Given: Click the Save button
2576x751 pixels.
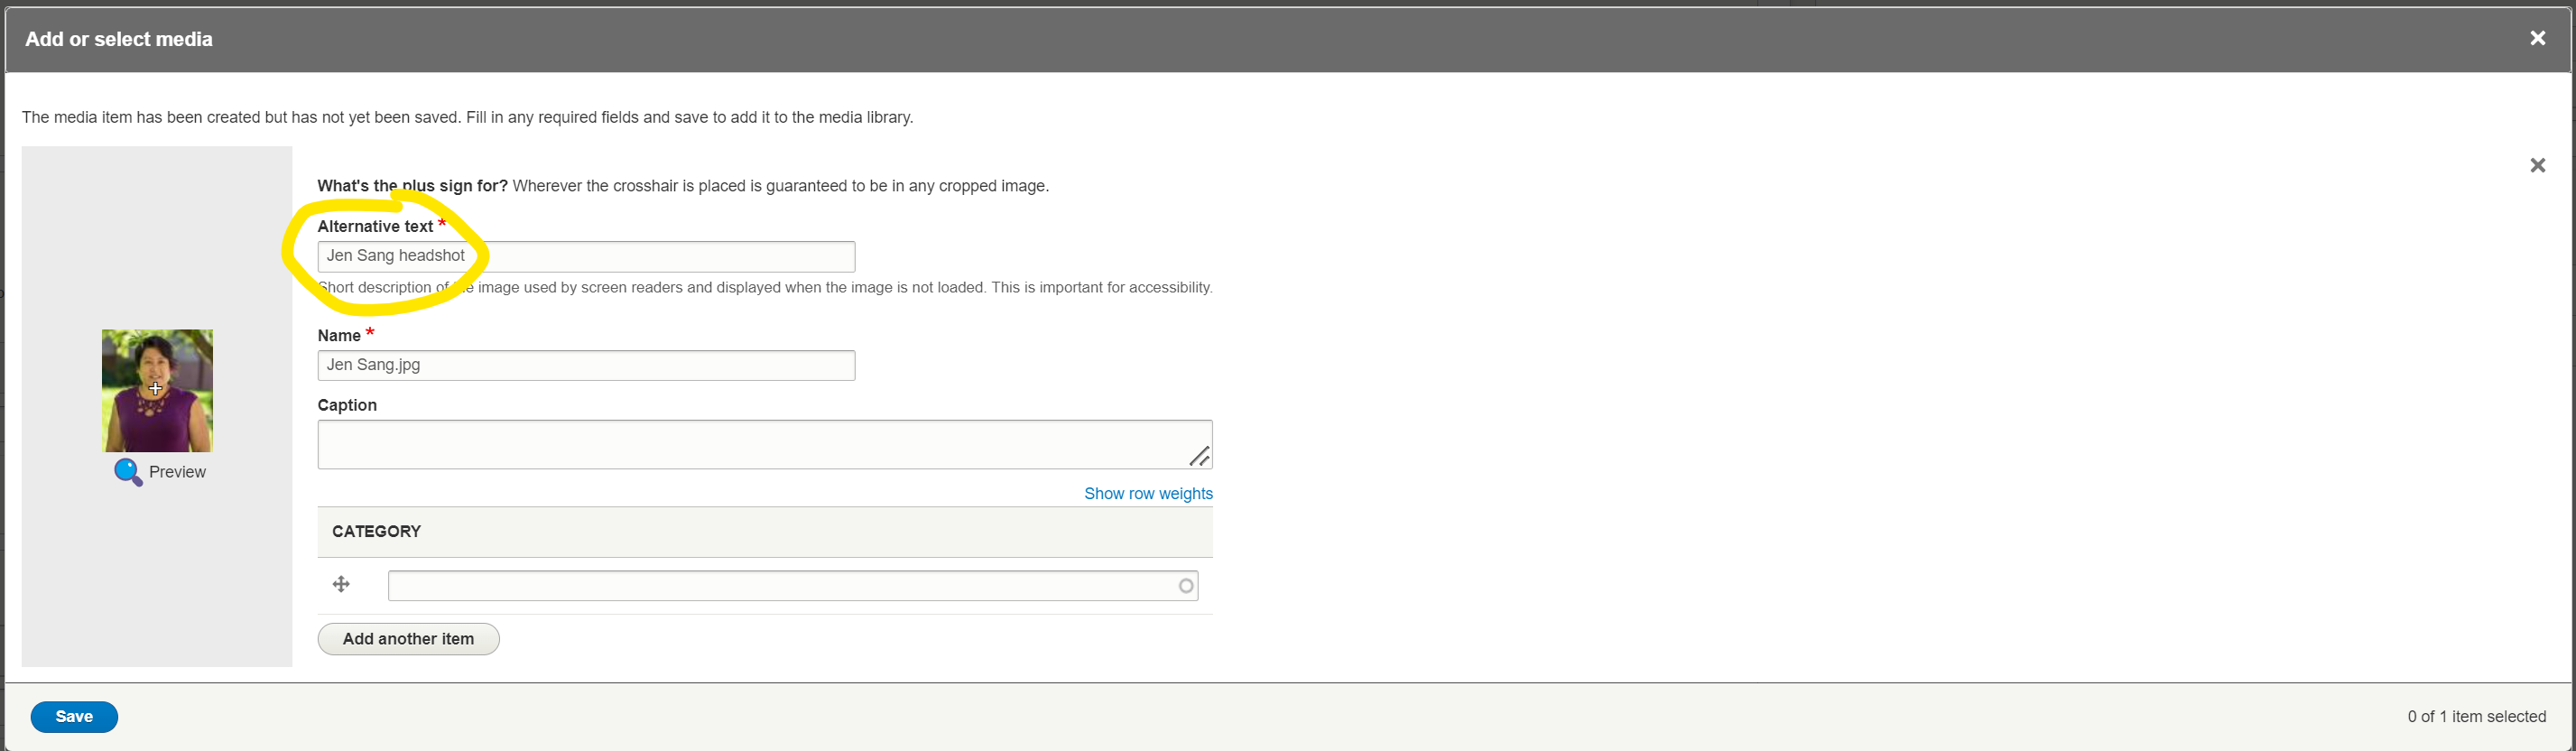Looking at the screenshot, I should 74,716.
